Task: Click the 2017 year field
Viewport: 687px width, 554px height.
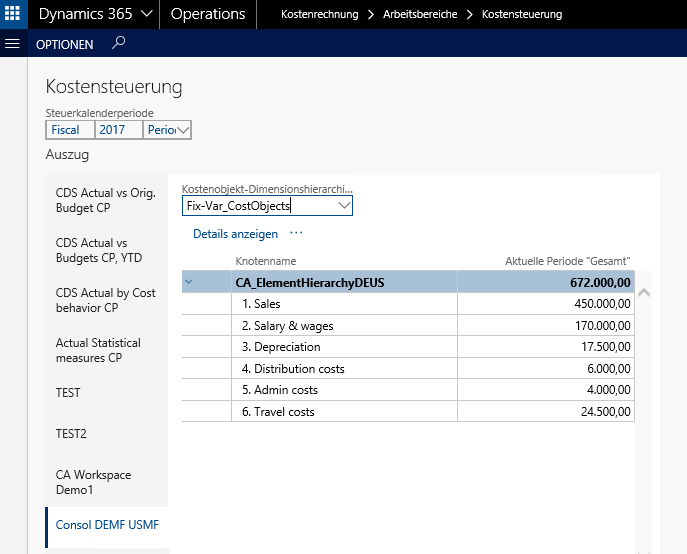Action: tap(119, 130)
